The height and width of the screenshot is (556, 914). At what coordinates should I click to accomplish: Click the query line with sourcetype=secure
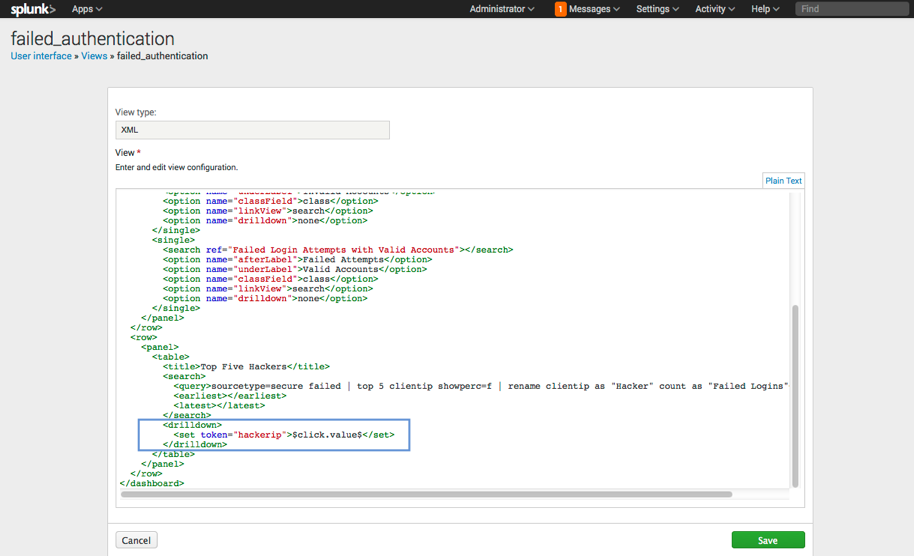click(x=480, y=386)
